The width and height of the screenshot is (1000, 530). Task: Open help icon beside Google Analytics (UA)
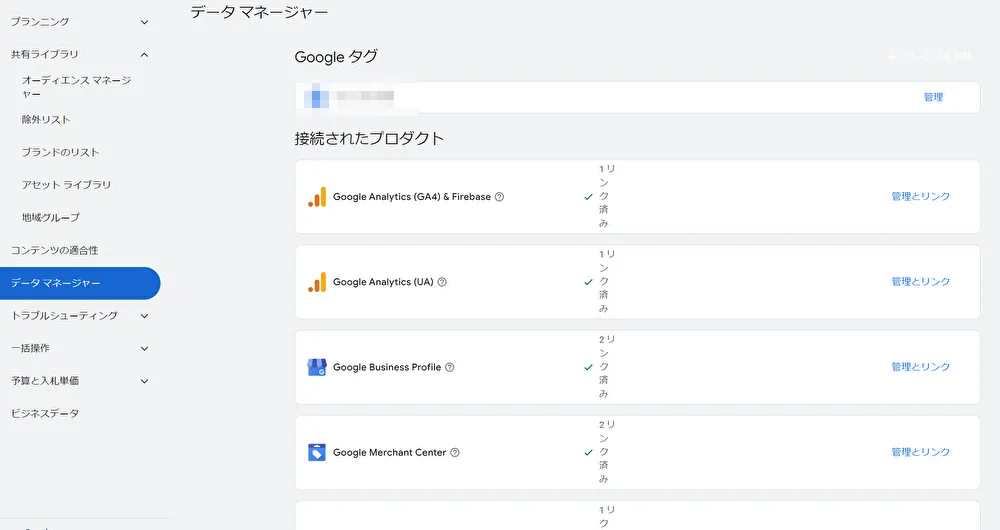coord(442,282)
